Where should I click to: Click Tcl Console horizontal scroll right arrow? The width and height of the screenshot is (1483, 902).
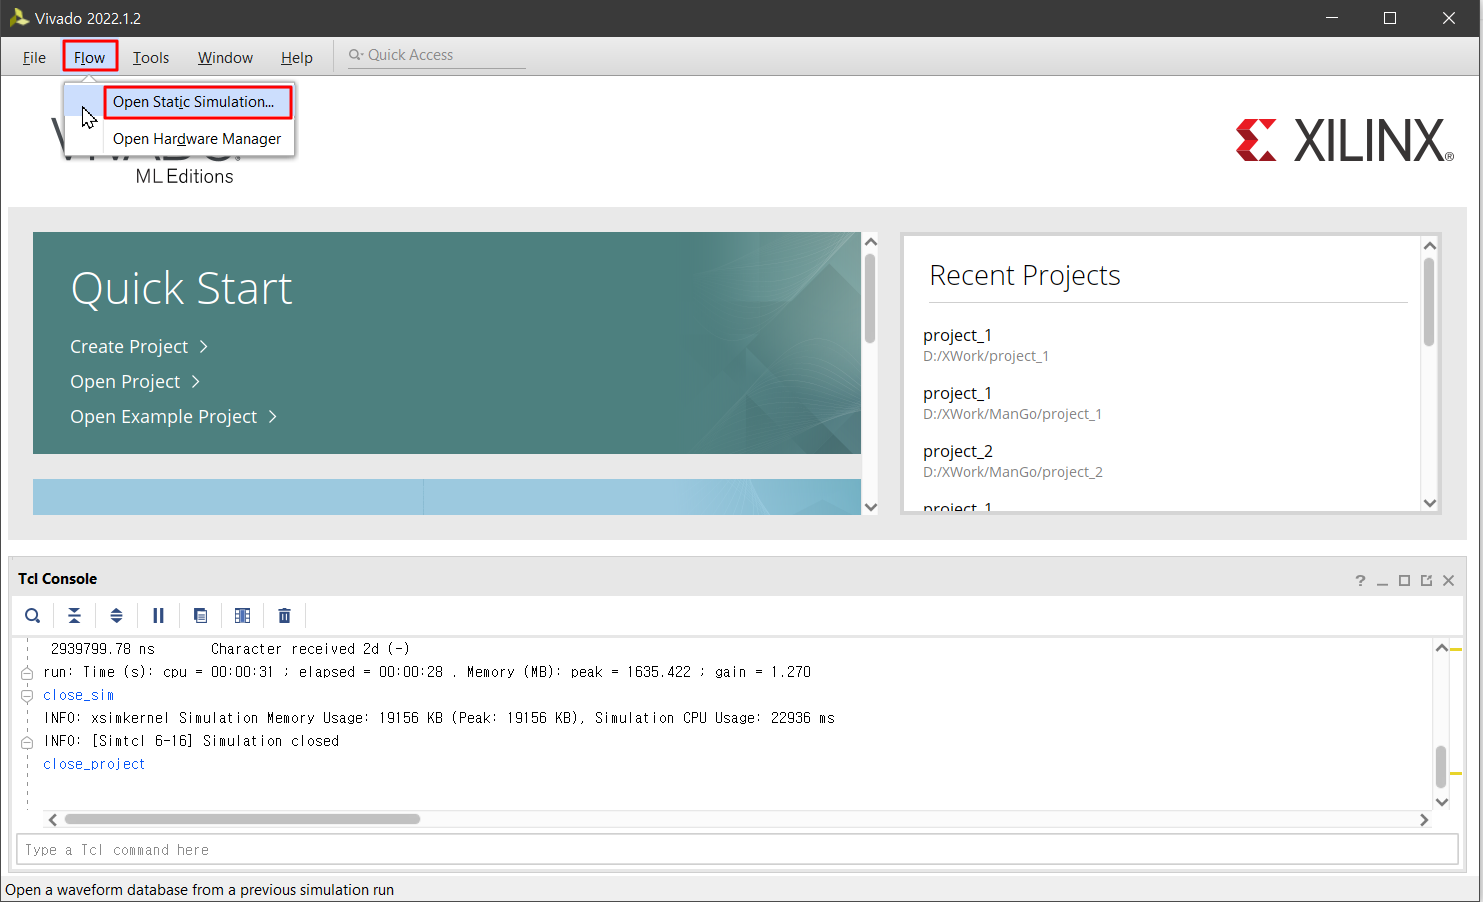pos(1424,820)
